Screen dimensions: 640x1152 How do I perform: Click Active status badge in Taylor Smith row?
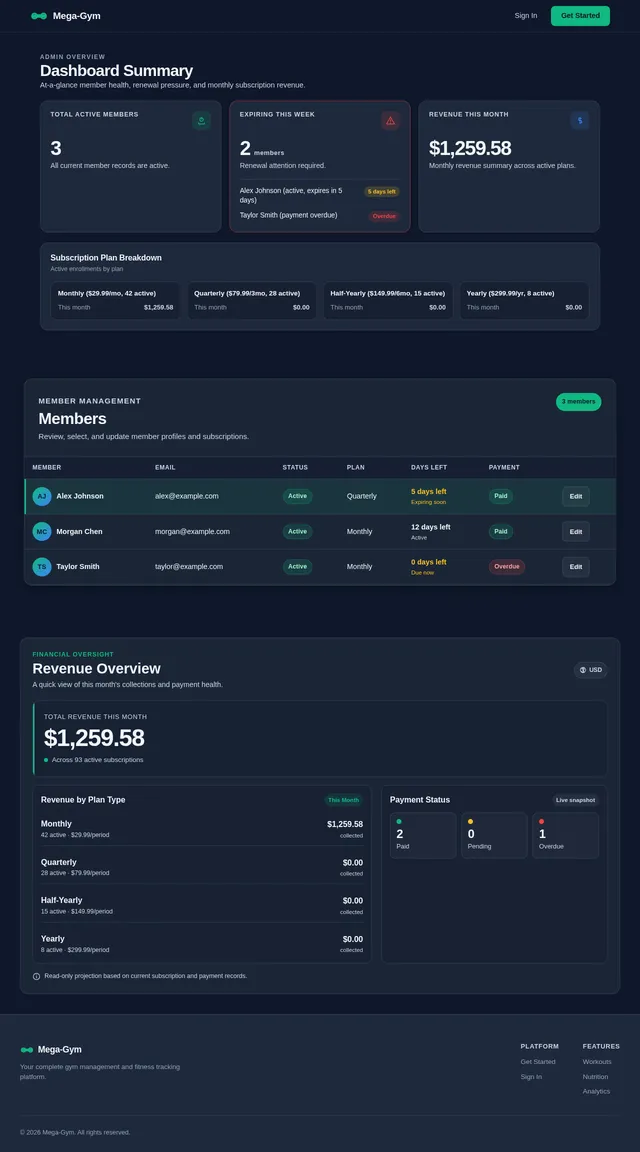298,566
